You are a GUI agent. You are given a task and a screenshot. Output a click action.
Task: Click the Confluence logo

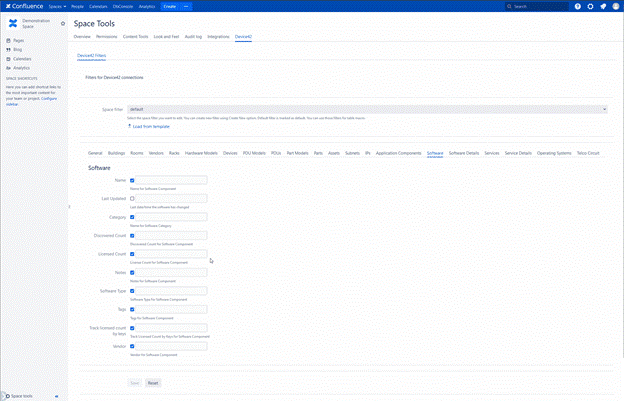23,6
